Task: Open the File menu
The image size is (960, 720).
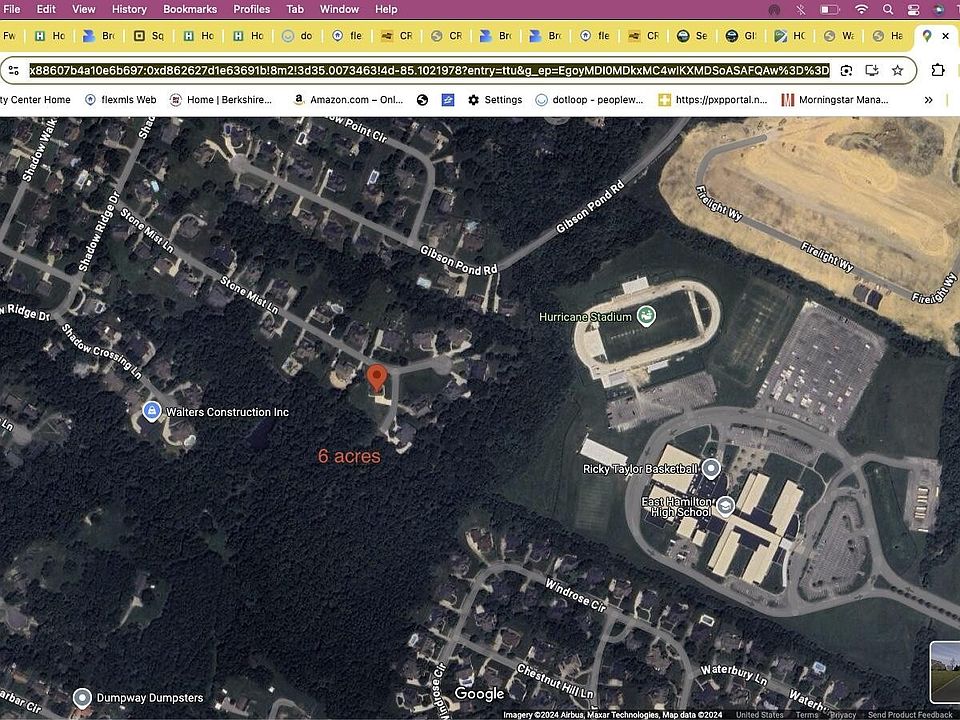Action: pyautogui.click(x=11, y=9)
